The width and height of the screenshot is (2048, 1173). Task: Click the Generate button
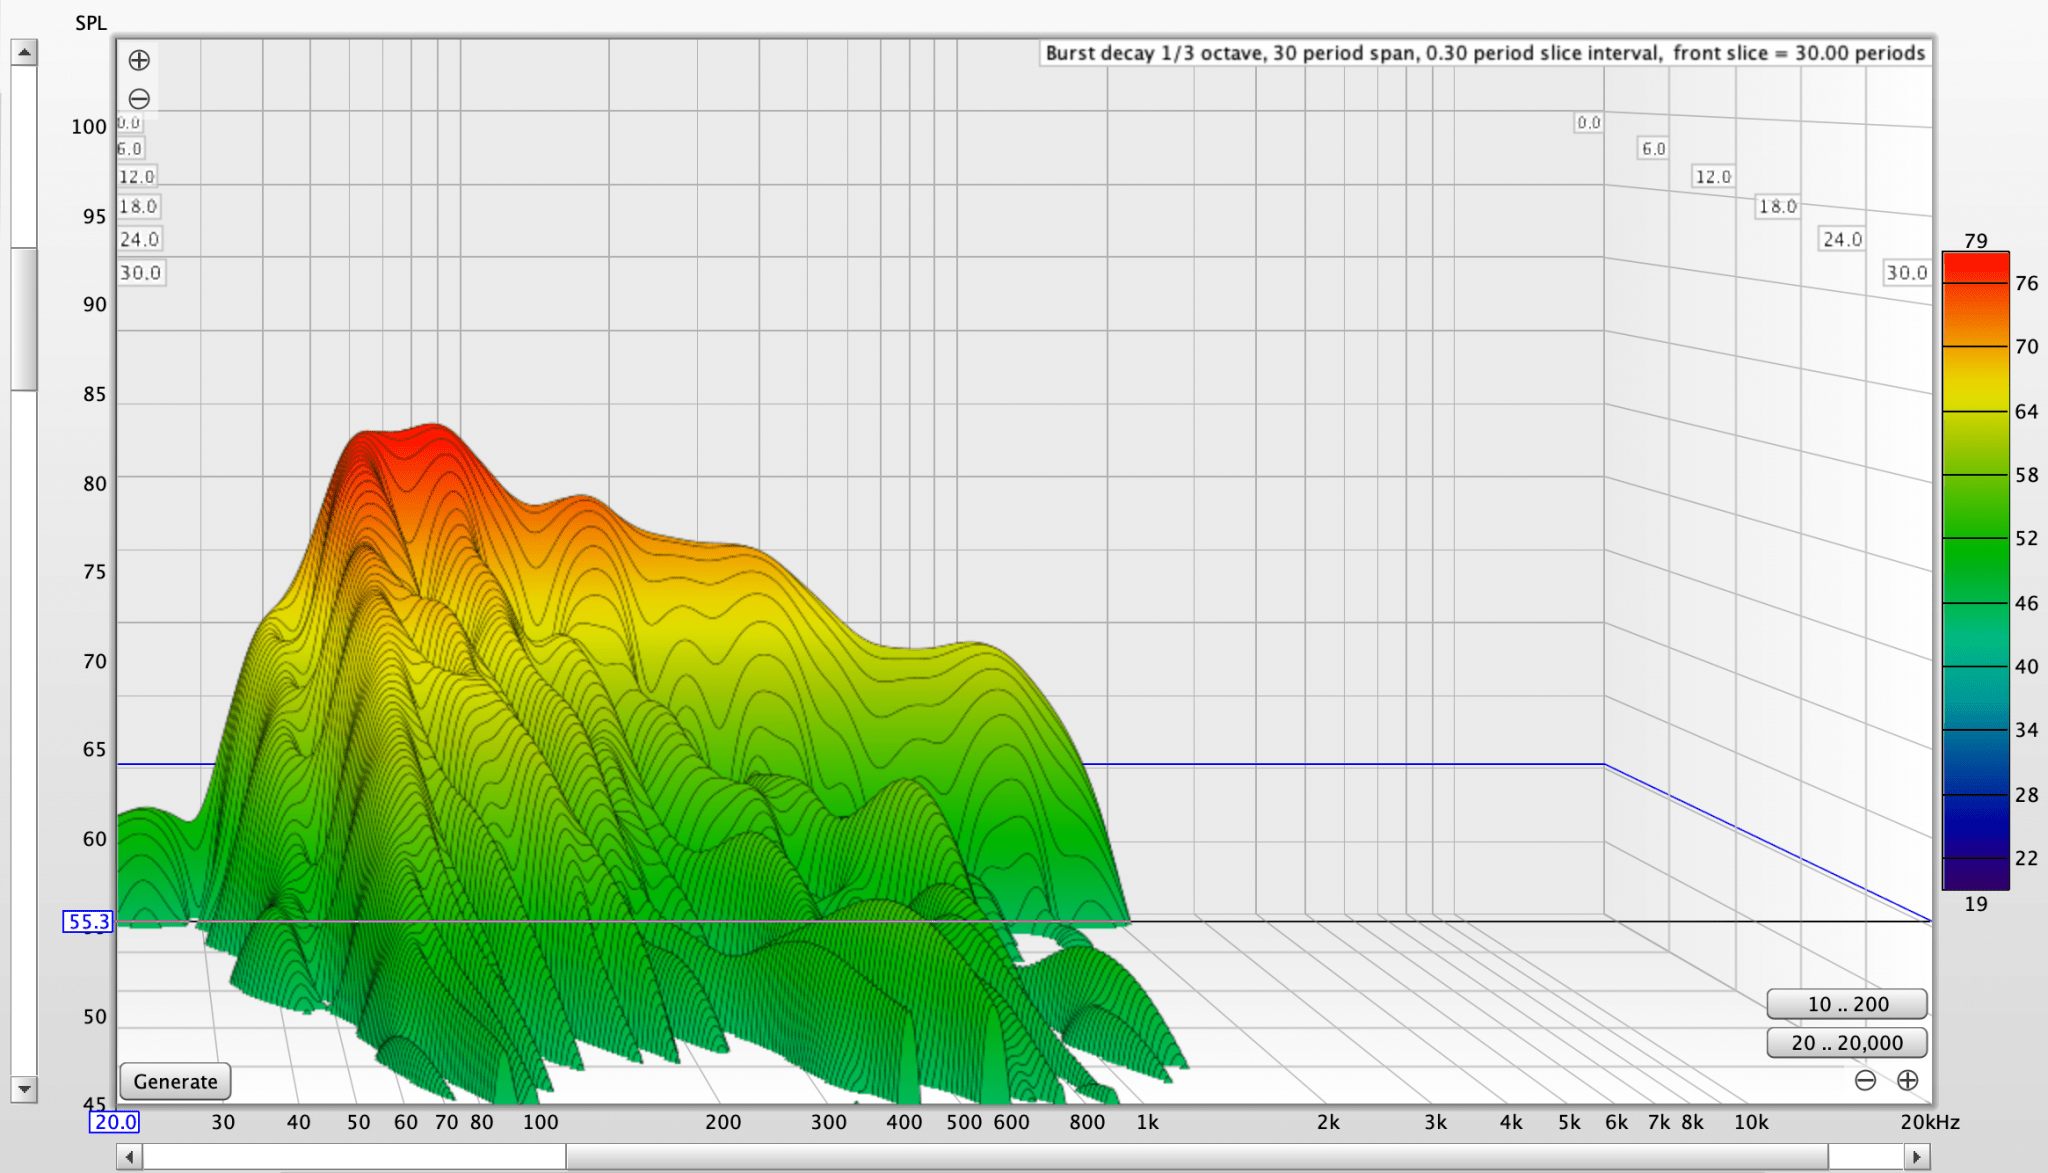tap(175, 1081)
